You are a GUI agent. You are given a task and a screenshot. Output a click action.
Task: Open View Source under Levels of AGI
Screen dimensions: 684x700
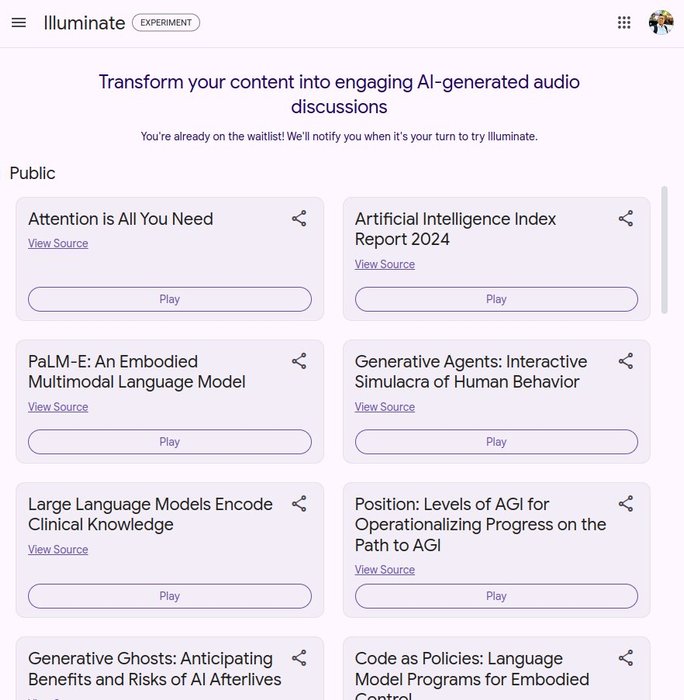(385, 570)
